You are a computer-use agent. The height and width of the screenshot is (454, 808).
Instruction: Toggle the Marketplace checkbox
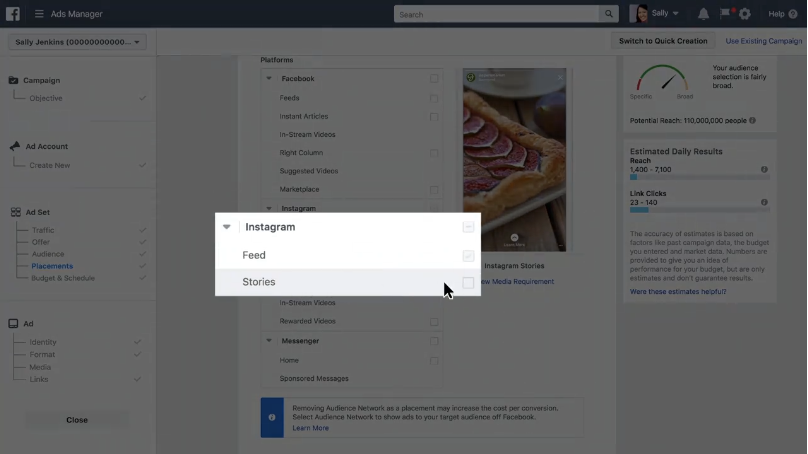click(x=434, y=190)
